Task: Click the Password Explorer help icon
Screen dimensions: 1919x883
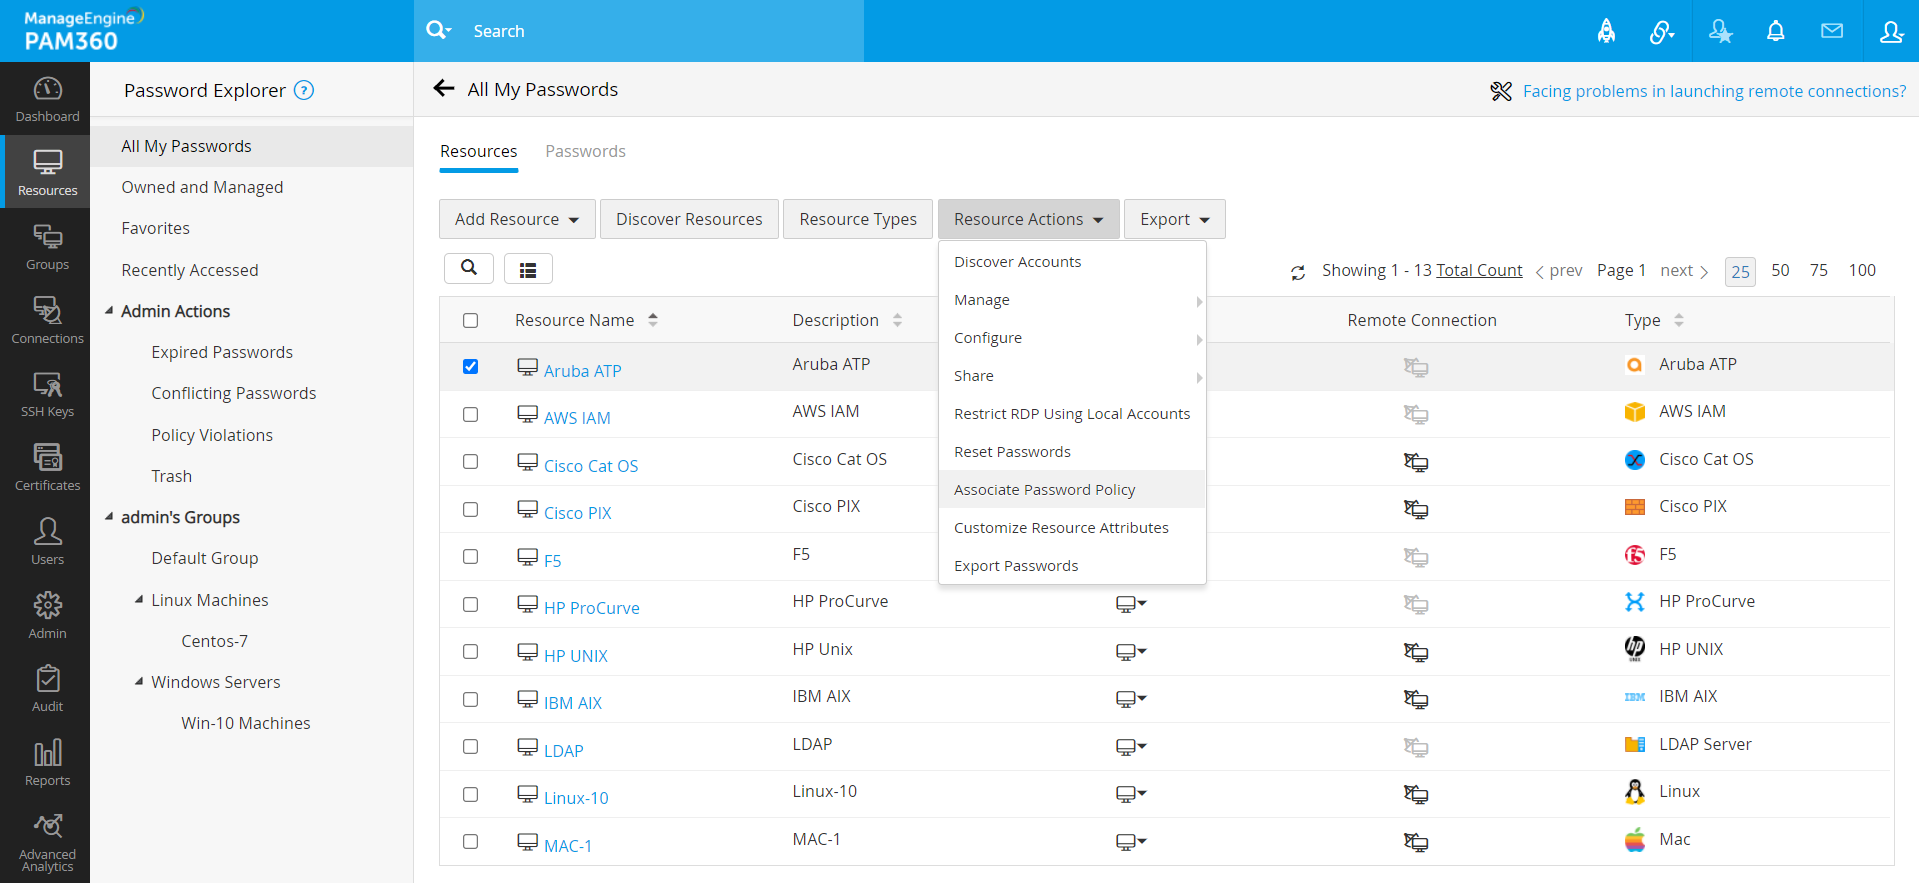Action: pos(304,90)
